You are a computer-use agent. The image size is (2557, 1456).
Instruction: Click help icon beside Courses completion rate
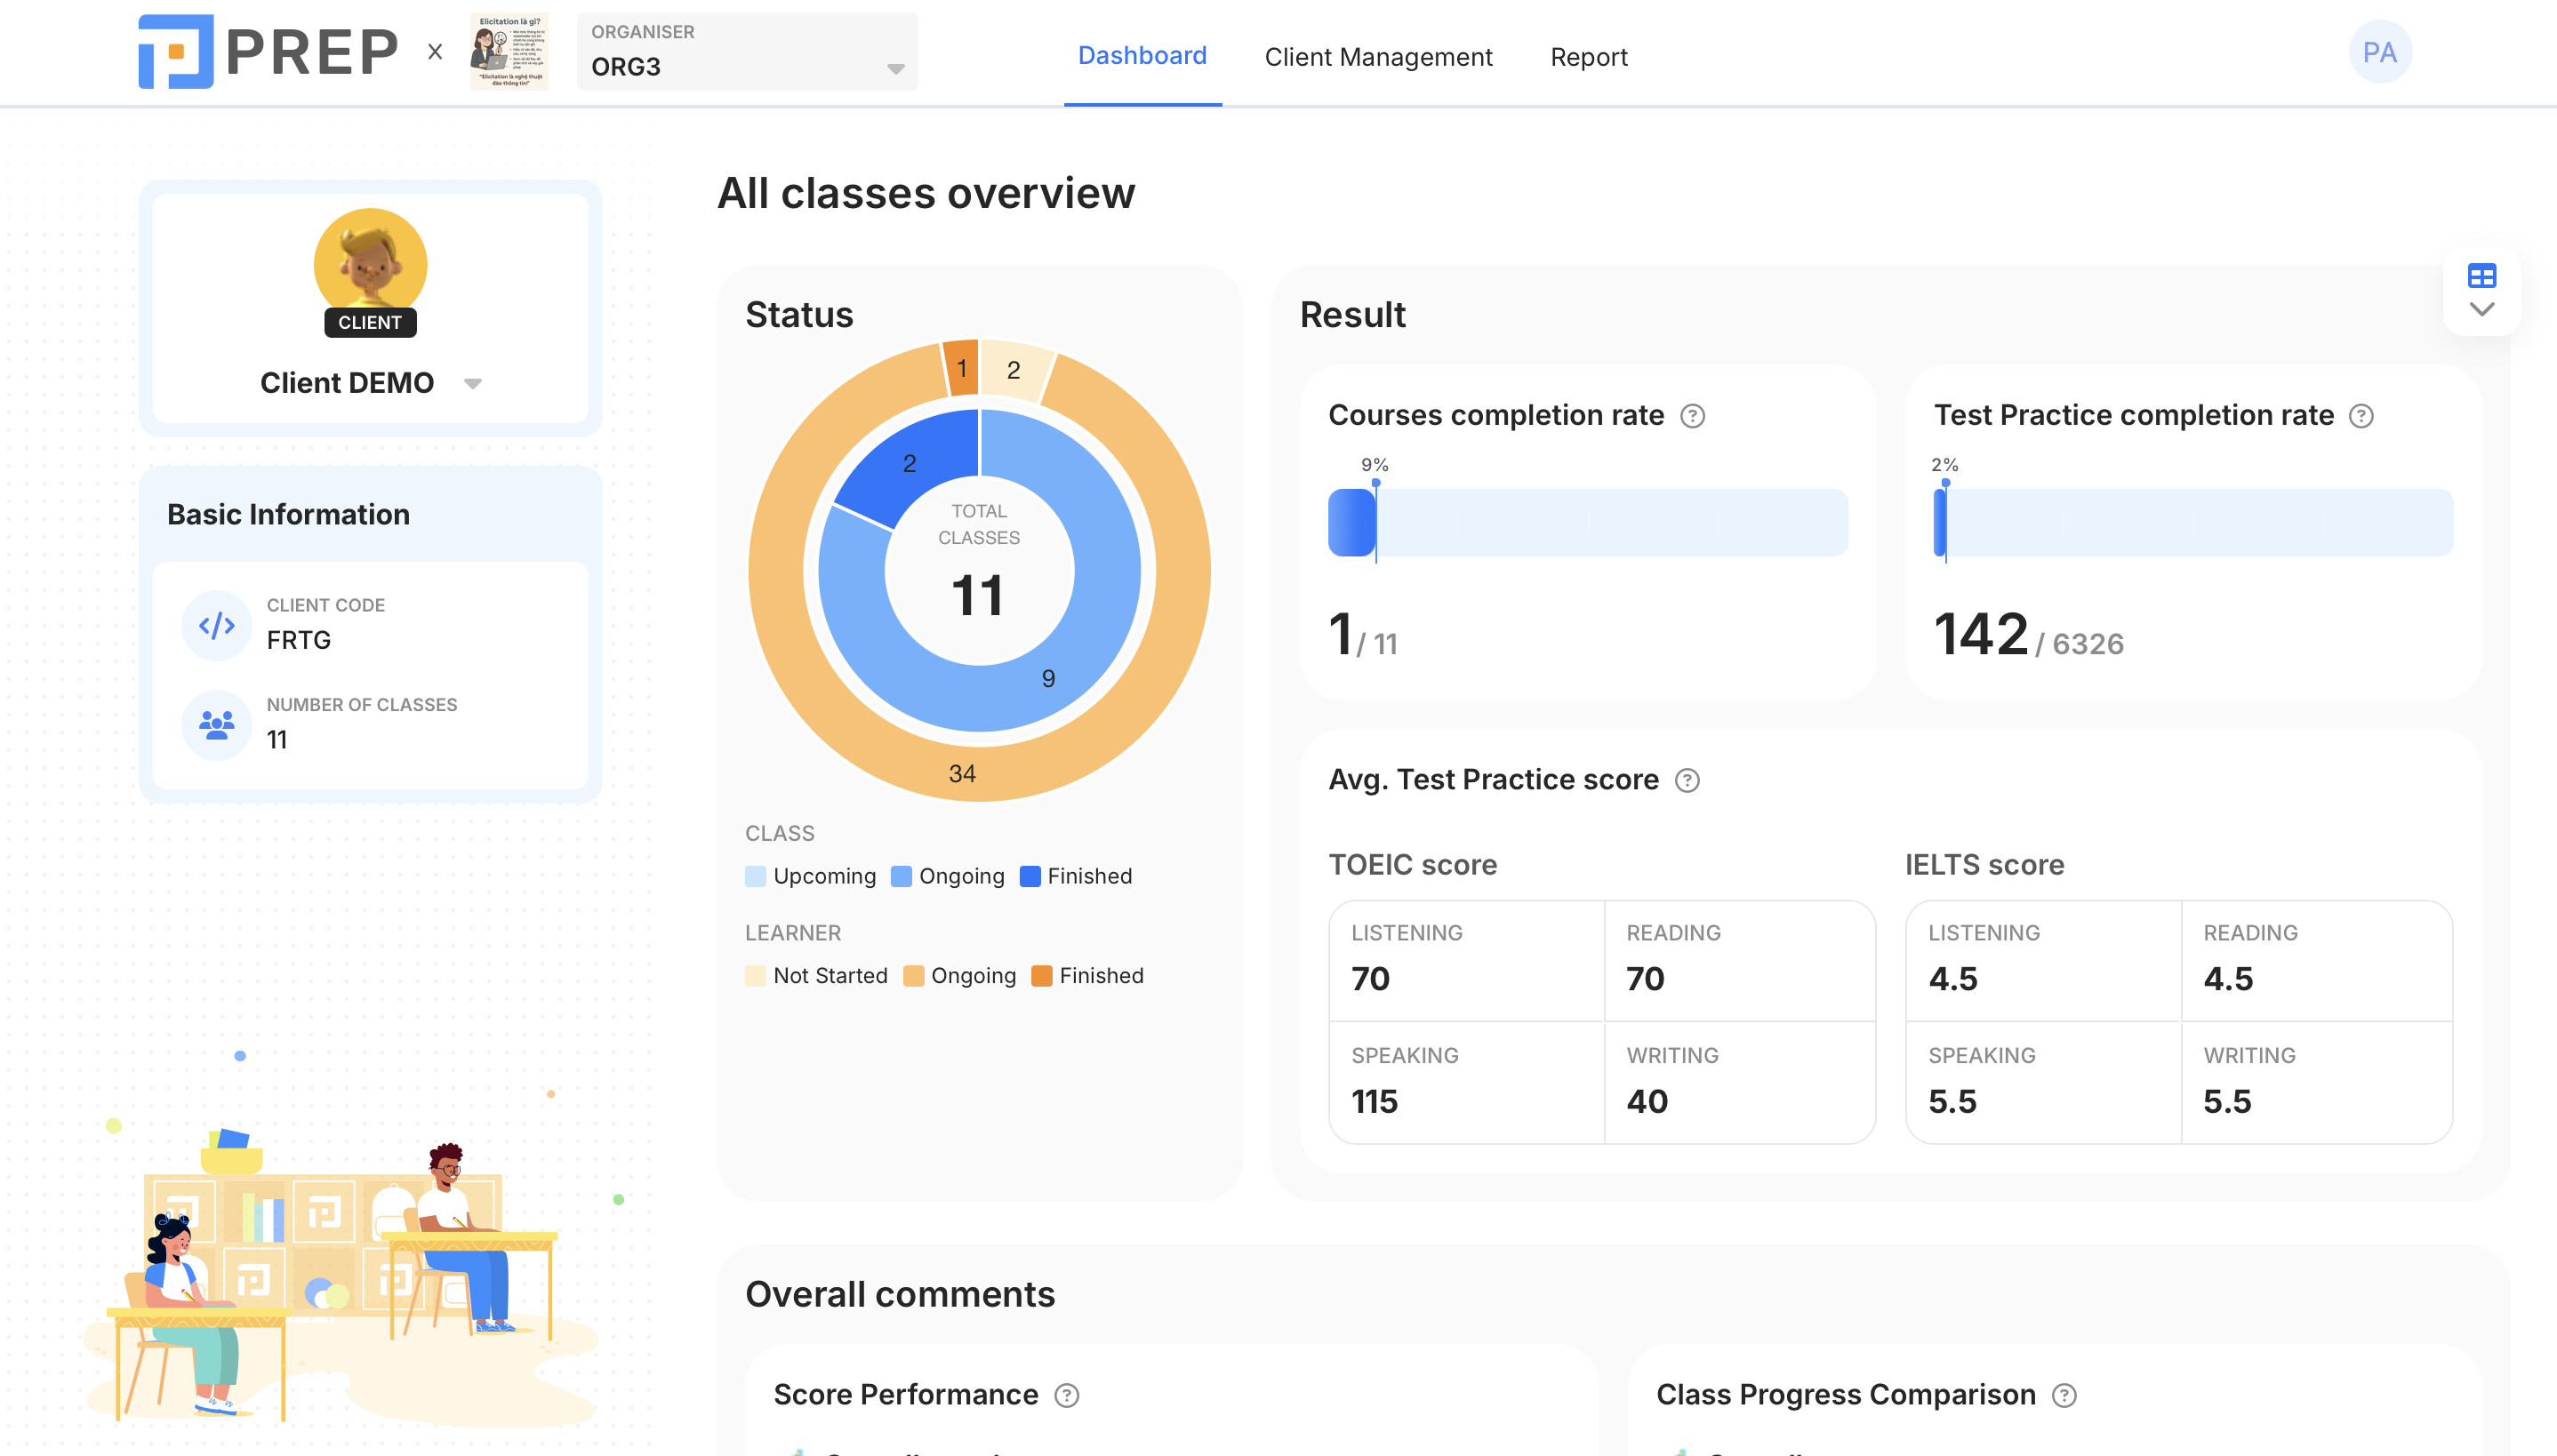(1692, 416)
